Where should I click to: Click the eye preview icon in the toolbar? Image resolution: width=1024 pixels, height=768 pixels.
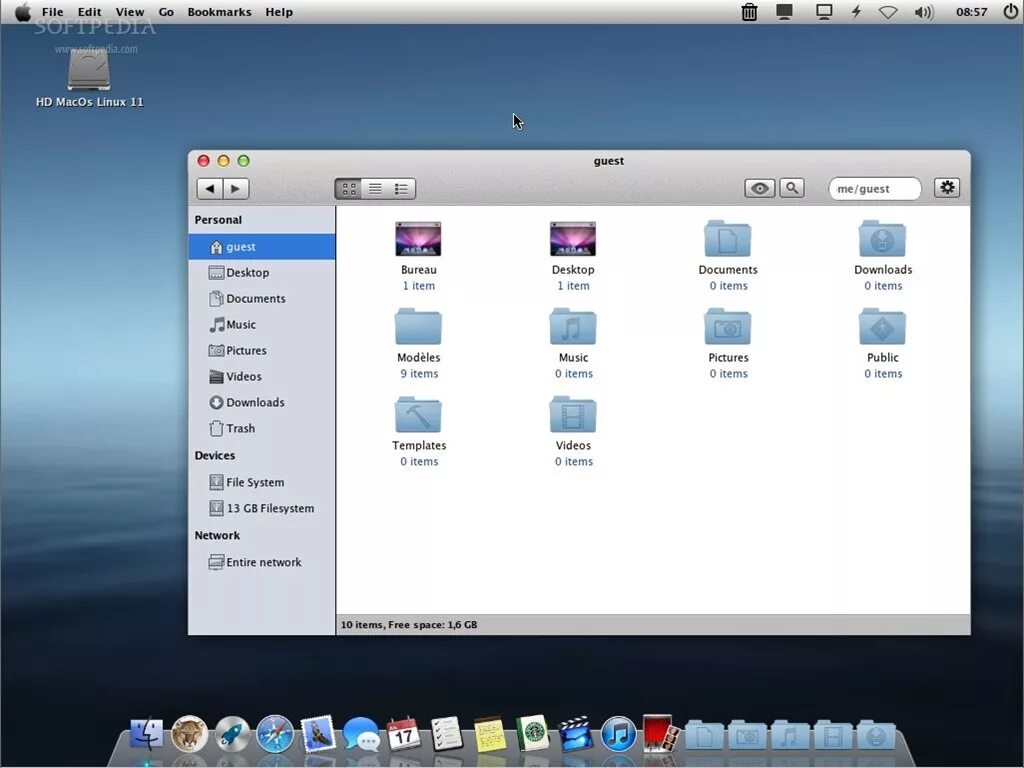click(759, 188)
